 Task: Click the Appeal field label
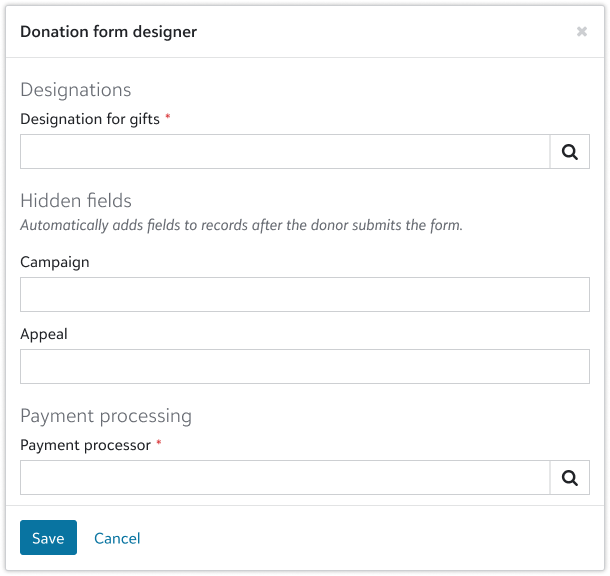pos(44,334)
